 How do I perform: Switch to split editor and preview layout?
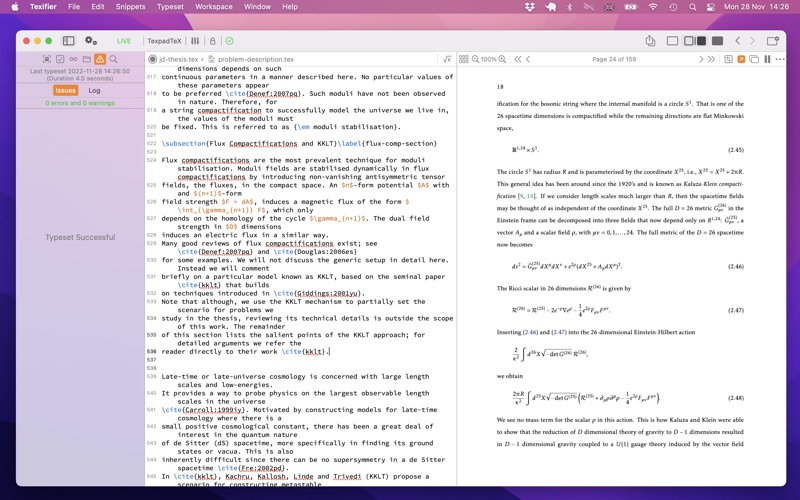coord(695,41)
